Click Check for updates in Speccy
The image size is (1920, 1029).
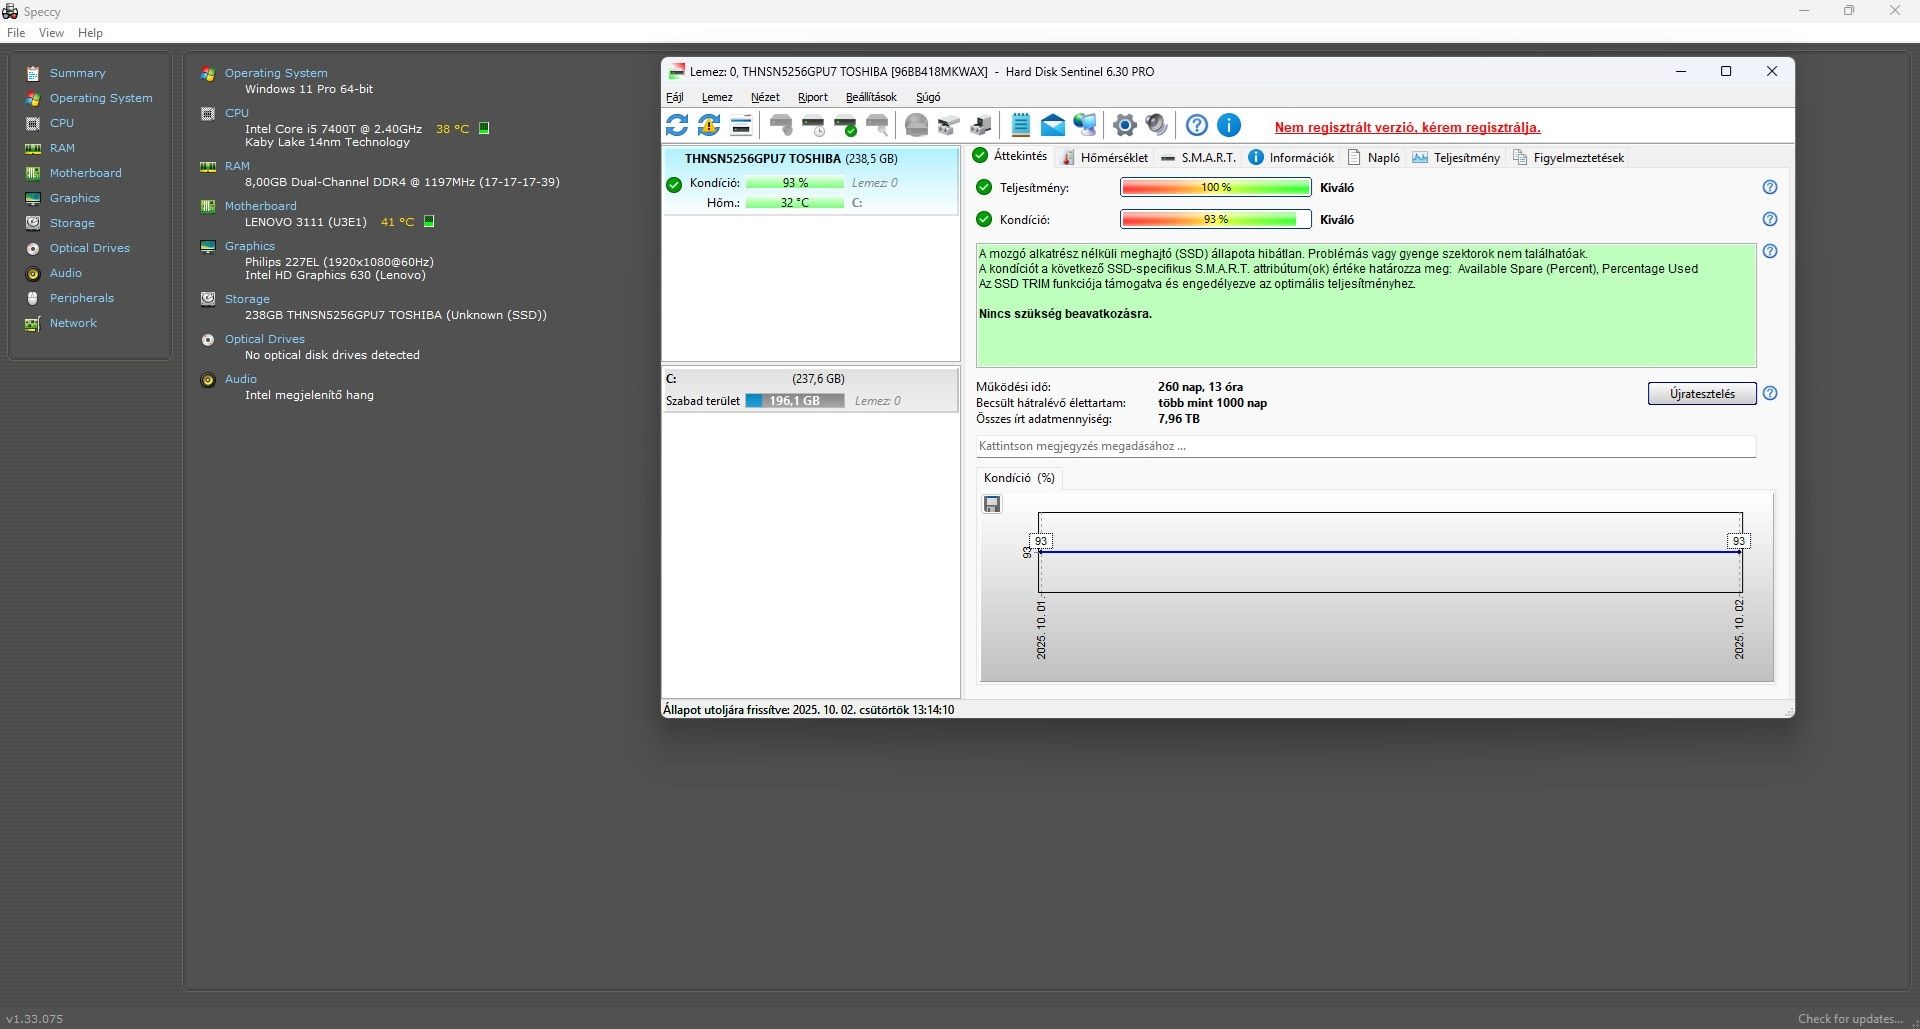tap(1850, 1019)
